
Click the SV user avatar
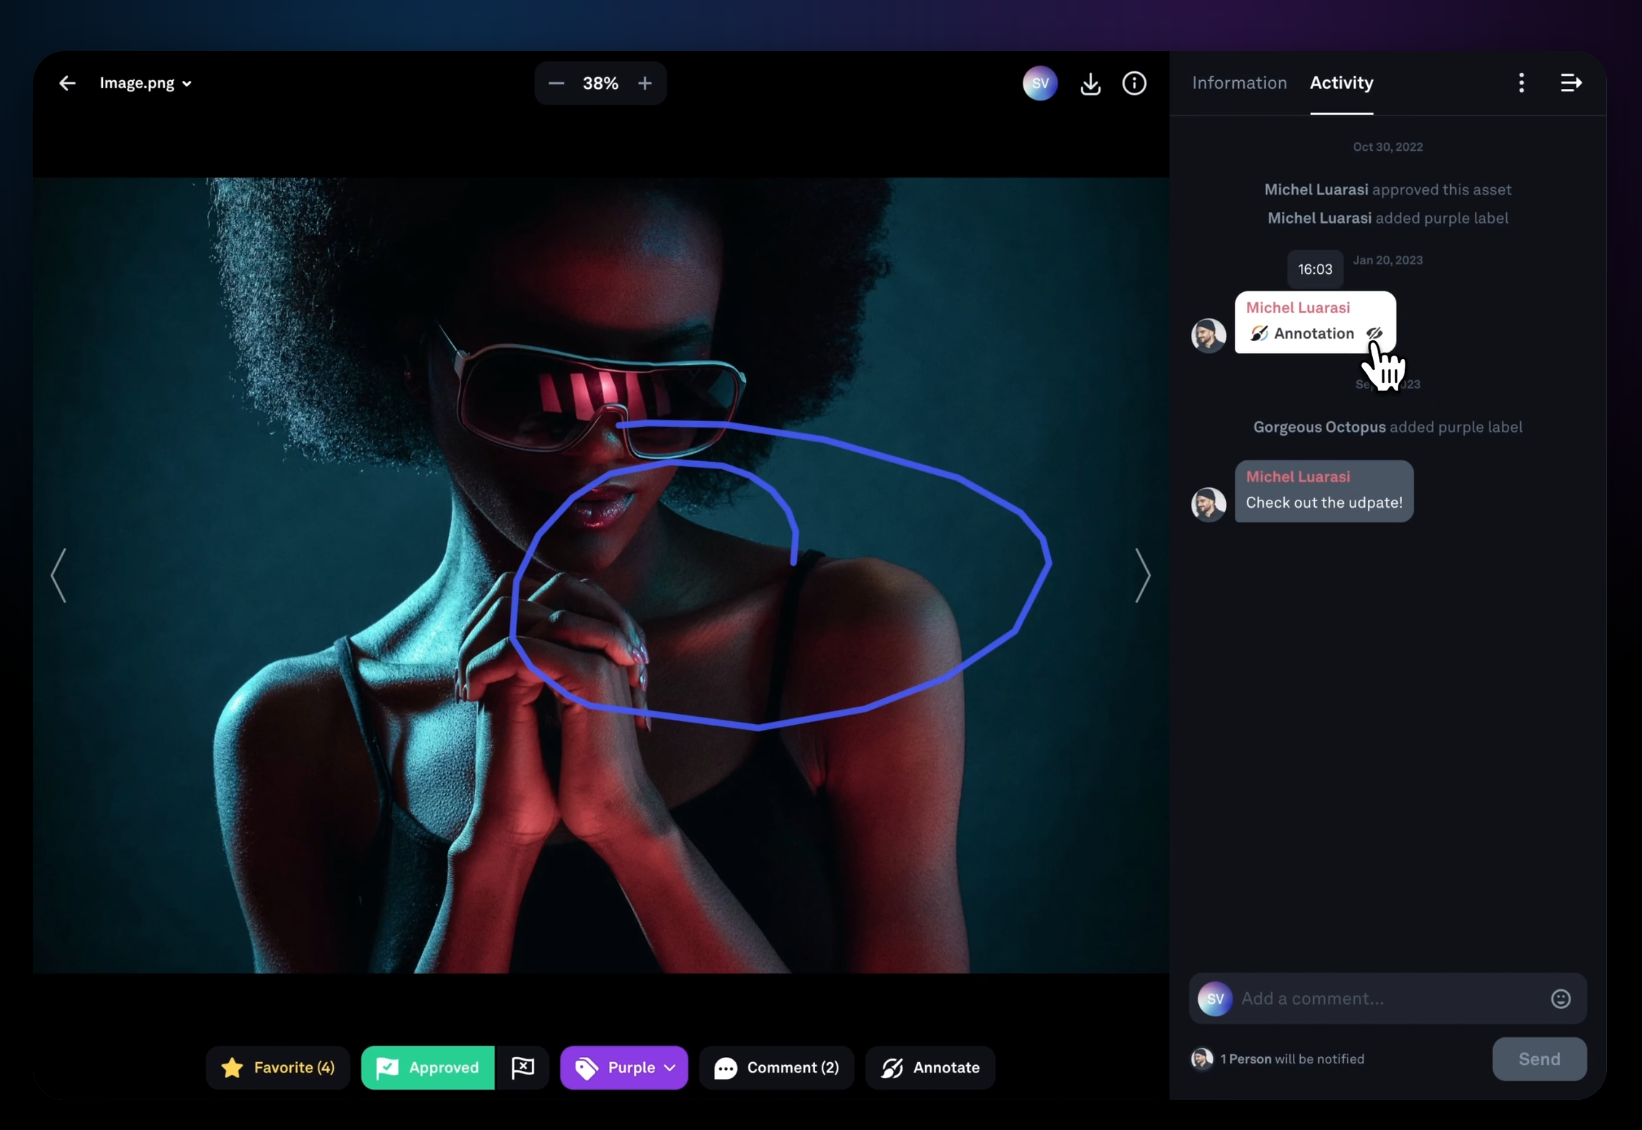[1039, 83]
